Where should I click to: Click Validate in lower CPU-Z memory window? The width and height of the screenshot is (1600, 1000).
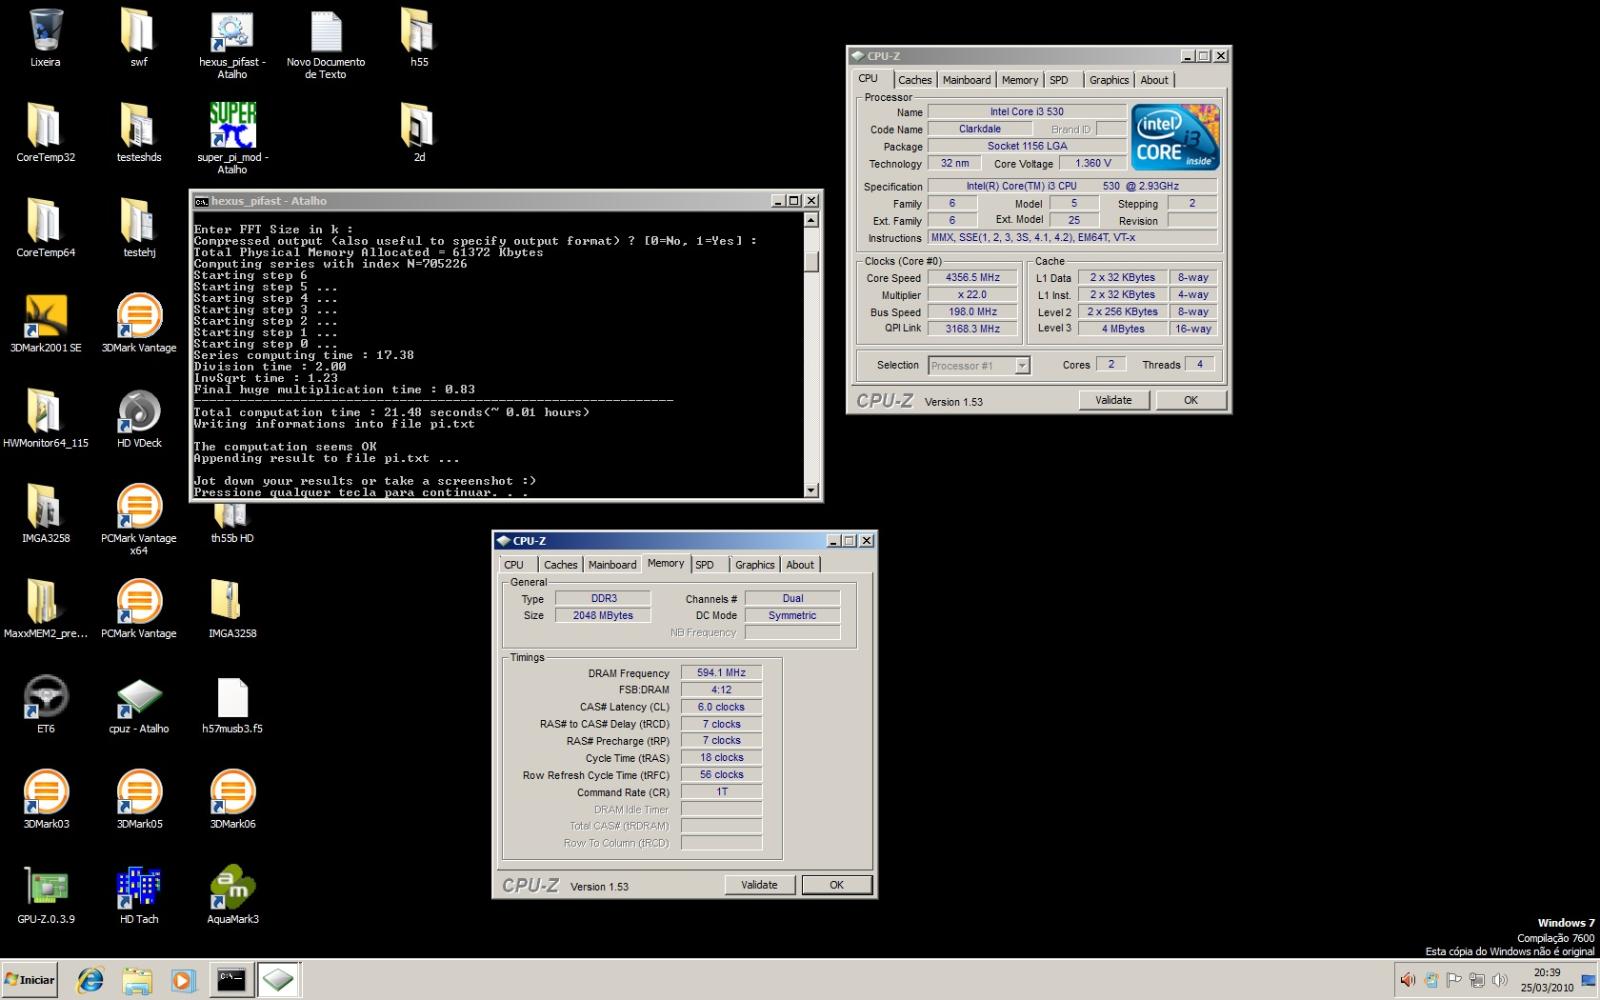pyautogui.click(x=759, y=885)
